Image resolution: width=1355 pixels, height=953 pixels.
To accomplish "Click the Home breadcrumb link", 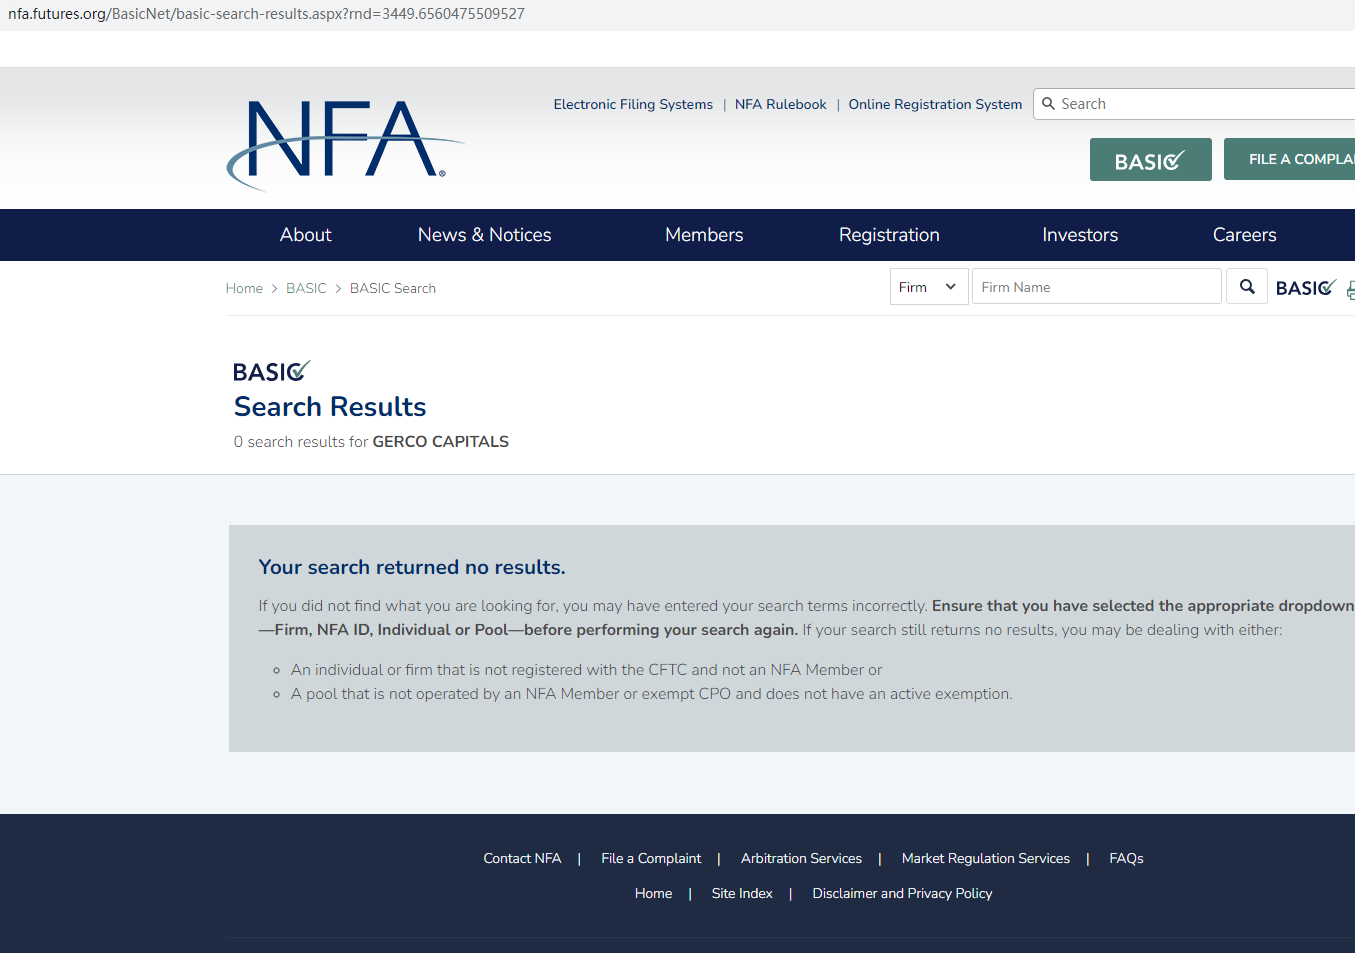I will pyautogui.click(x=244, y=288).
